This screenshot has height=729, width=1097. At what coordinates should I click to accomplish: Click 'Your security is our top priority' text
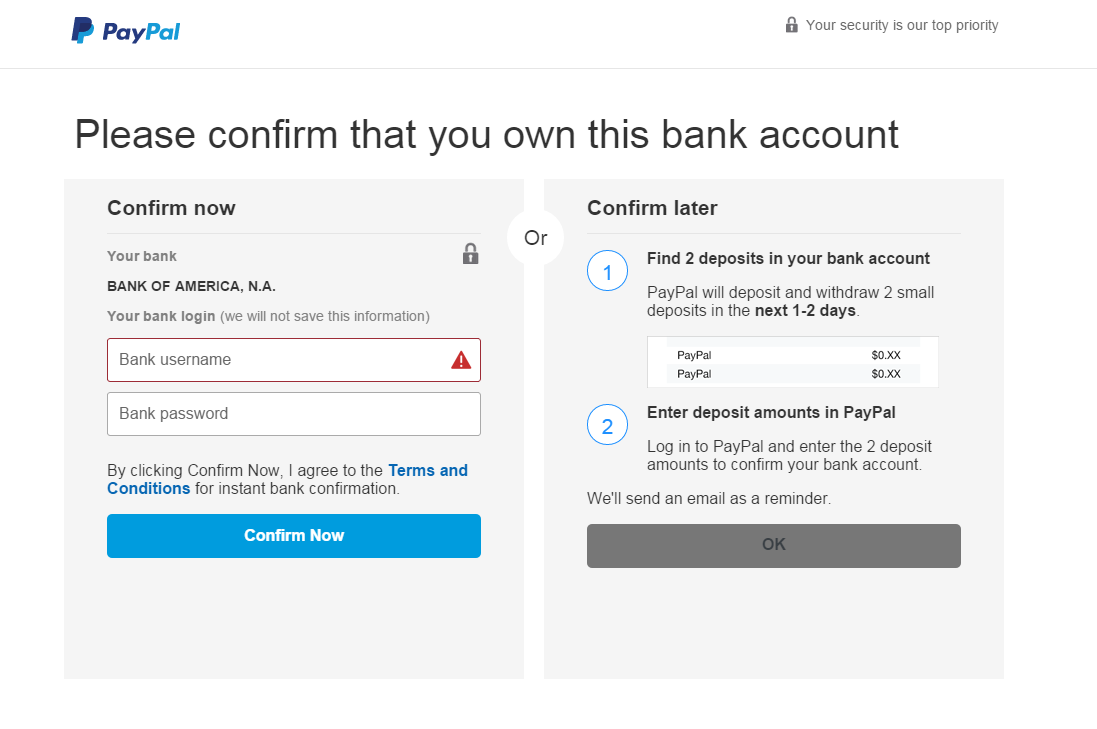(x=902, y=25)
